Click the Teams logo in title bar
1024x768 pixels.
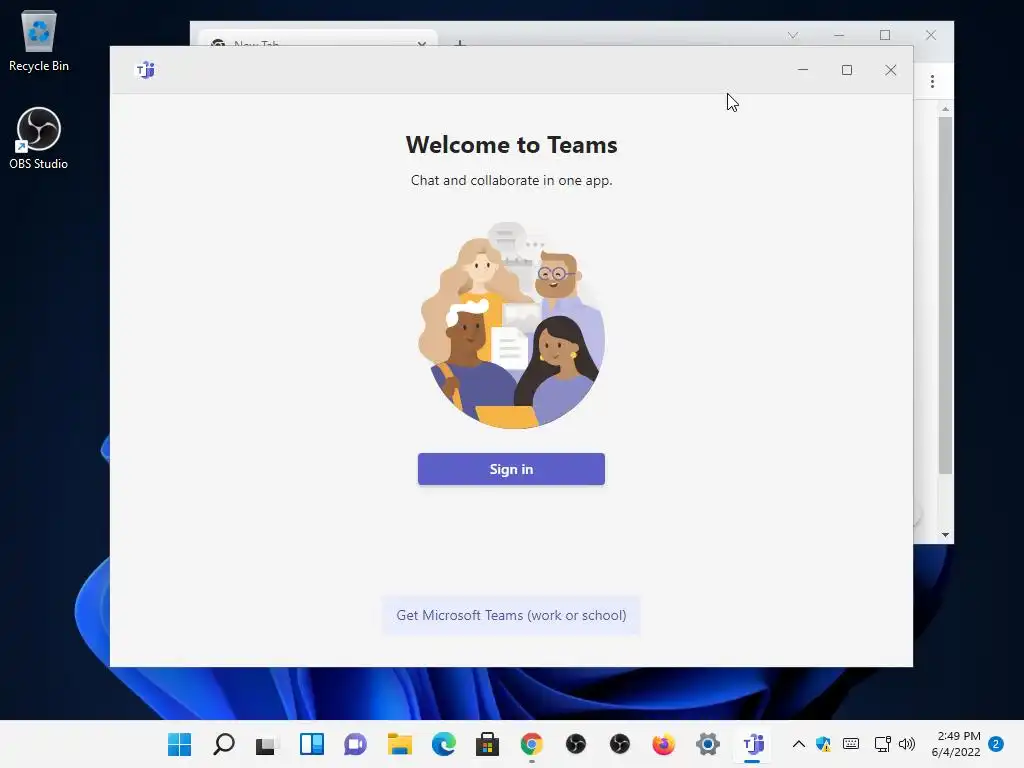(145, 70)
